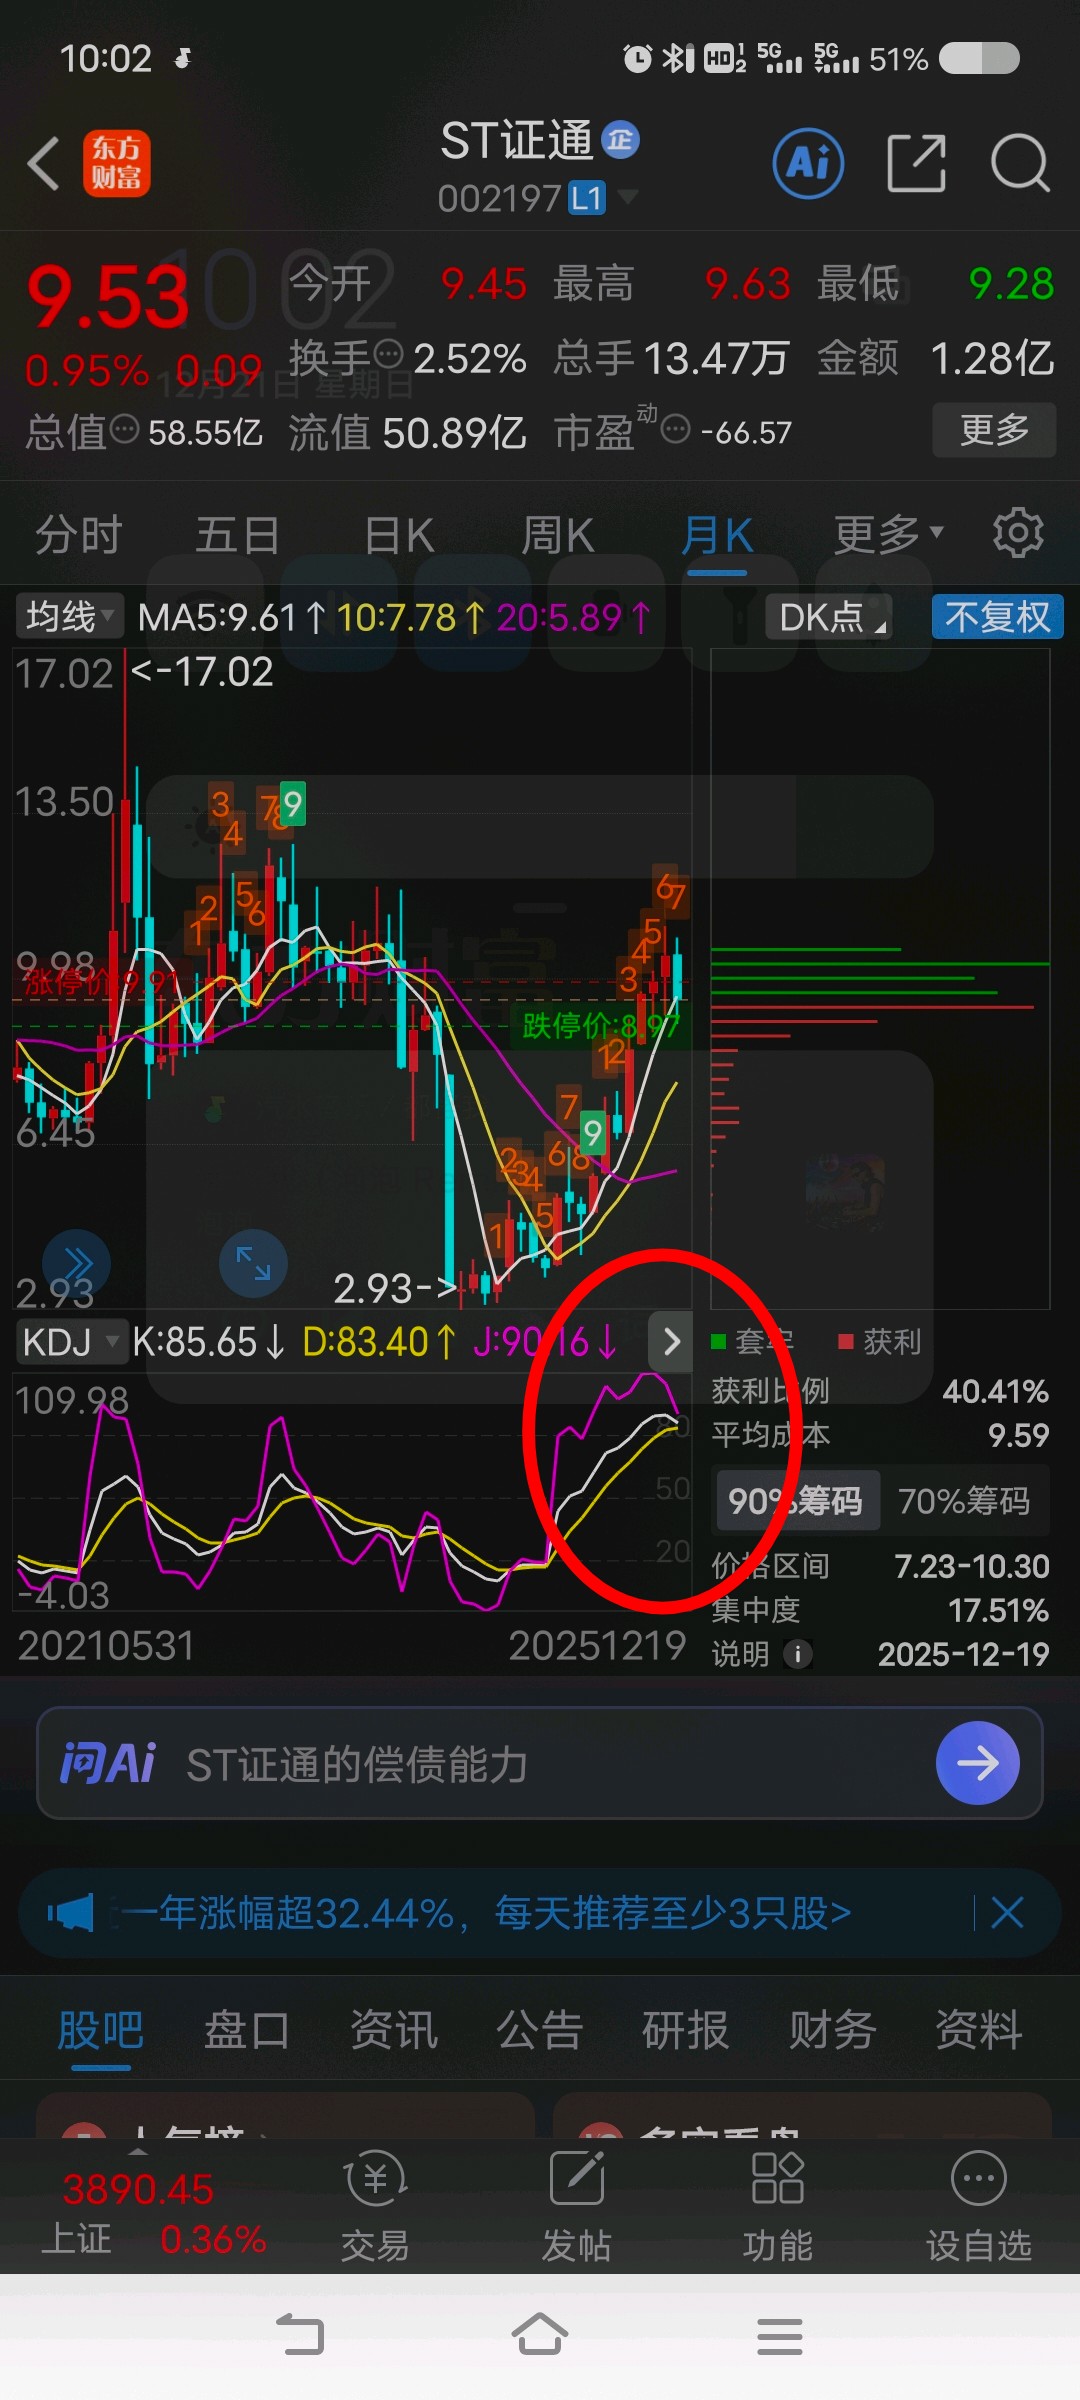1080x2400 pixels.
Task: Open the Ai assistant icon
Action: point(808,163)
